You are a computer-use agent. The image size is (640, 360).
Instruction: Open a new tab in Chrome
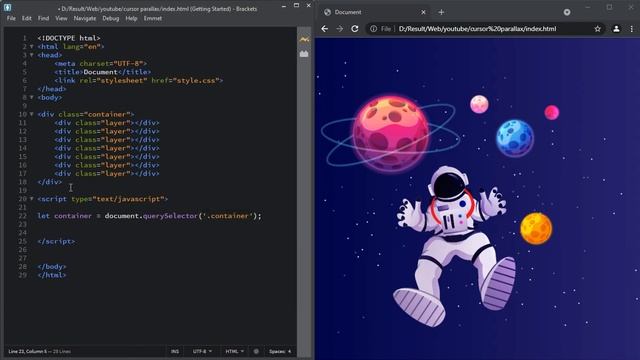(x=441, y=12)
